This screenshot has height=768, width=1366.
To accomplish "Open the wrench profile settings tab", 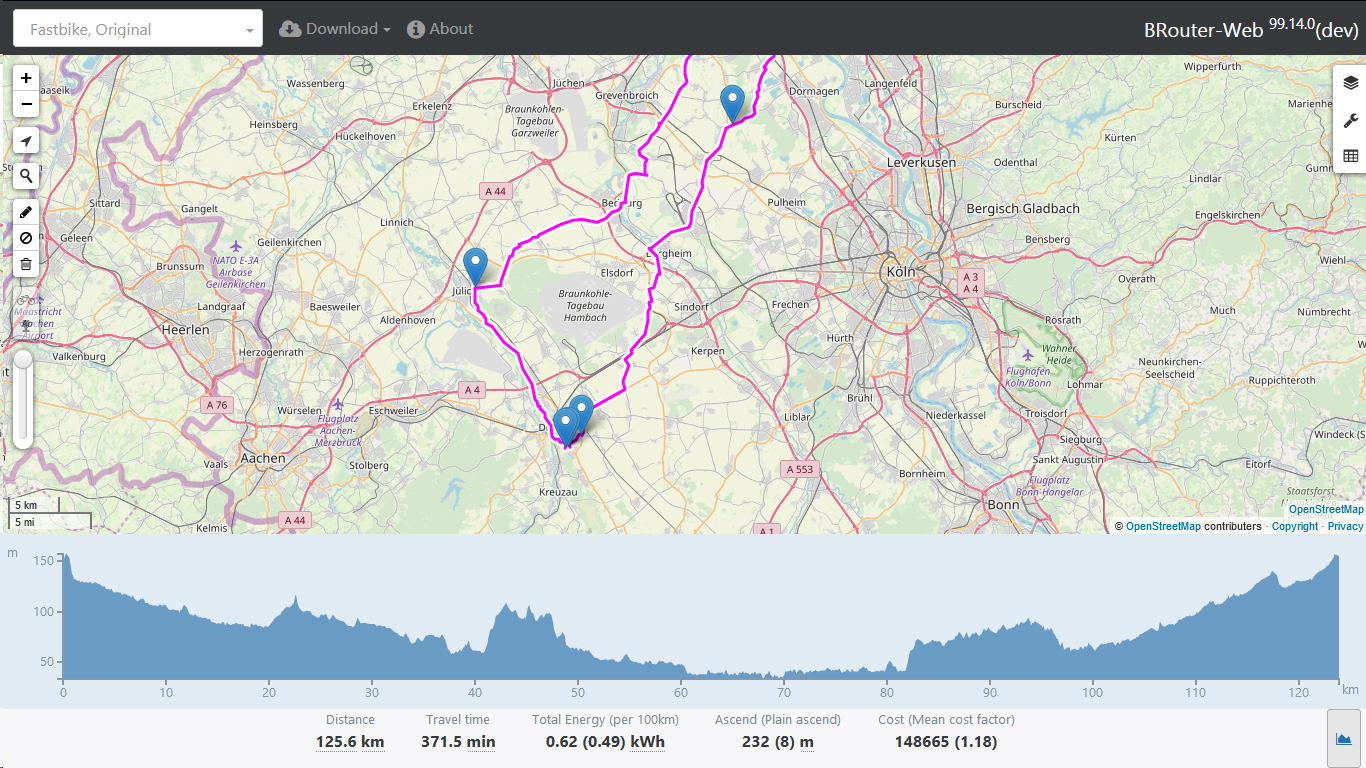I will point(1350,120).
